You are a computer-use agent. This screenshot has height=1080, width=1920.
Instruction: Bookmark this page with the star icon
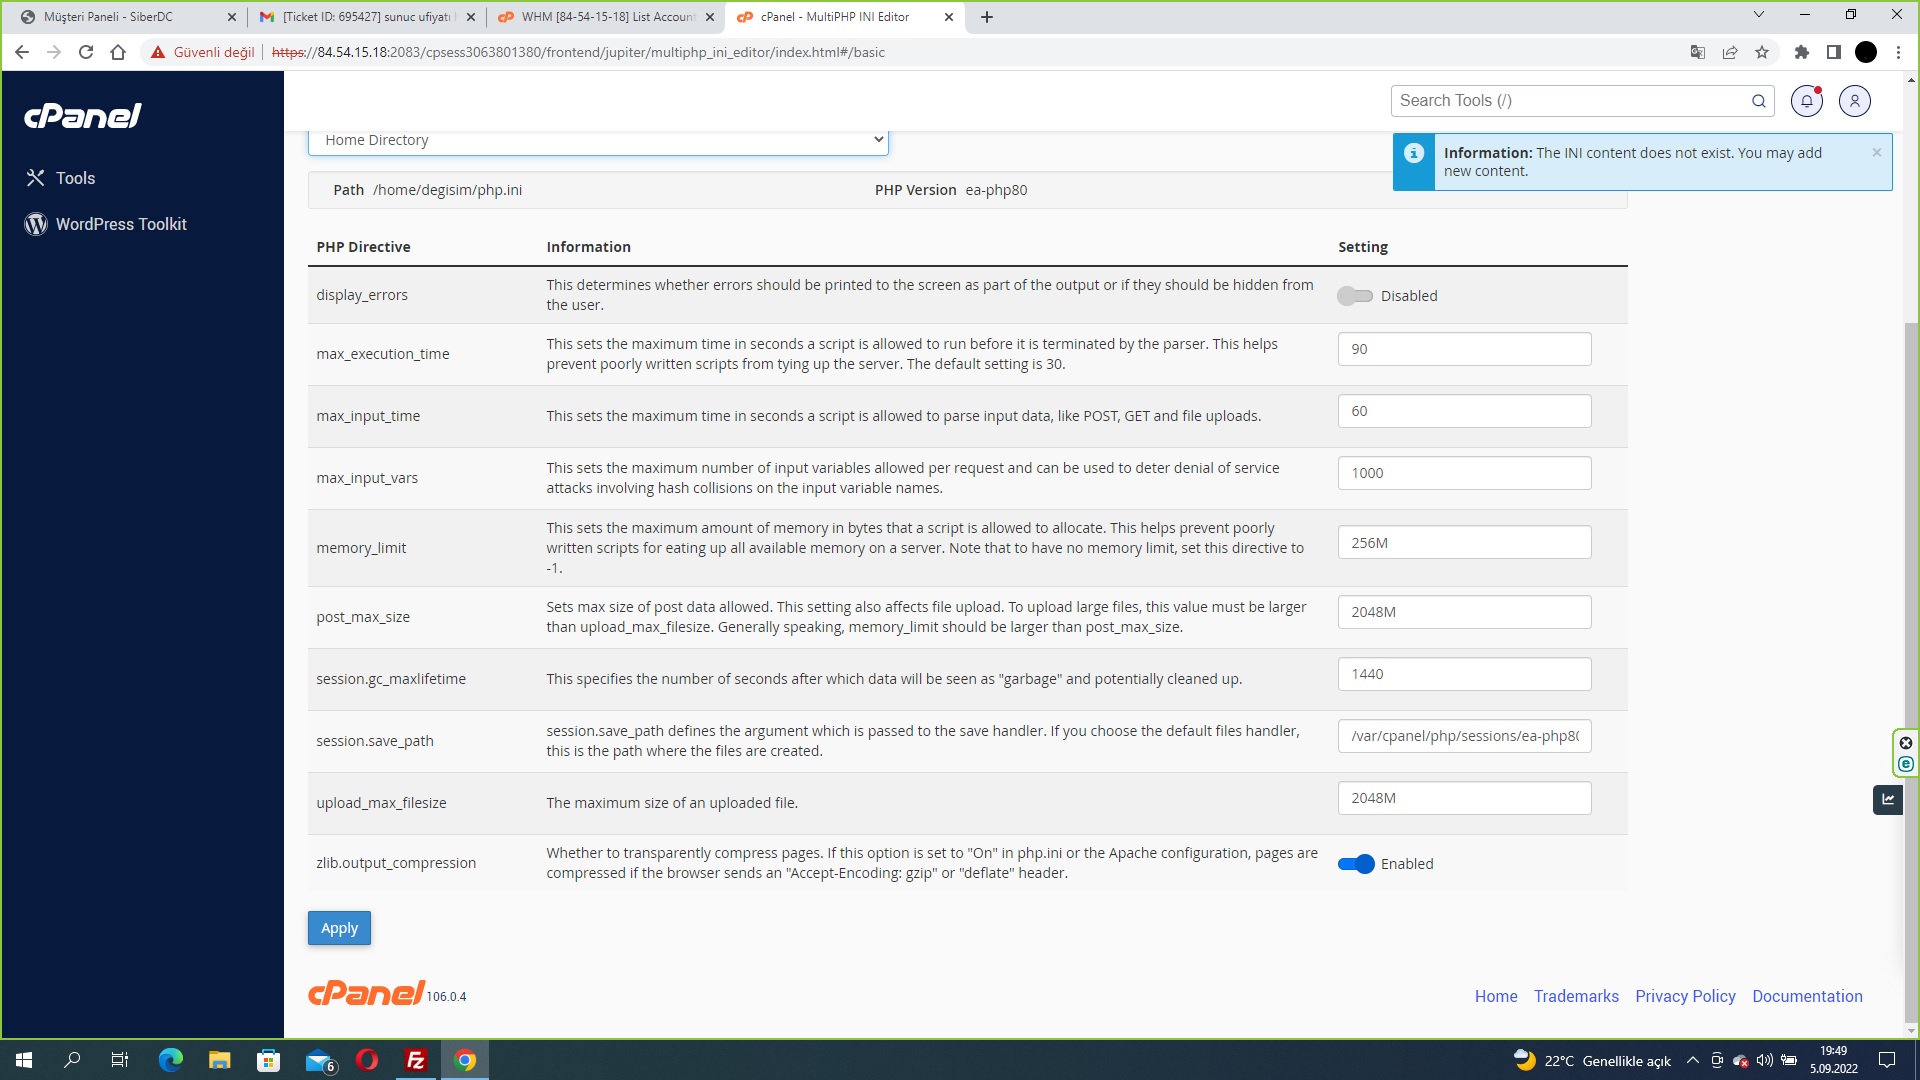(x=1762, y=52)
